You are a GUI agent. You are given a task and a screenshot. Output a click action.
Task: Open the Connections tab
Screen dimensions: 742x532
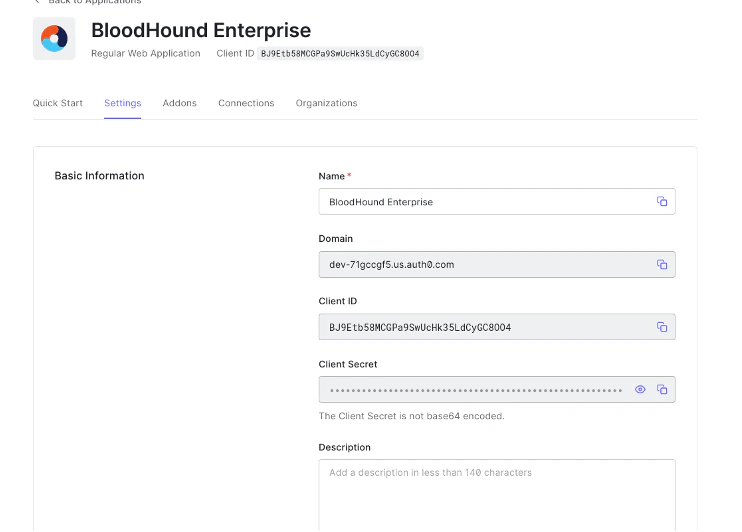[x=246, y=103]
